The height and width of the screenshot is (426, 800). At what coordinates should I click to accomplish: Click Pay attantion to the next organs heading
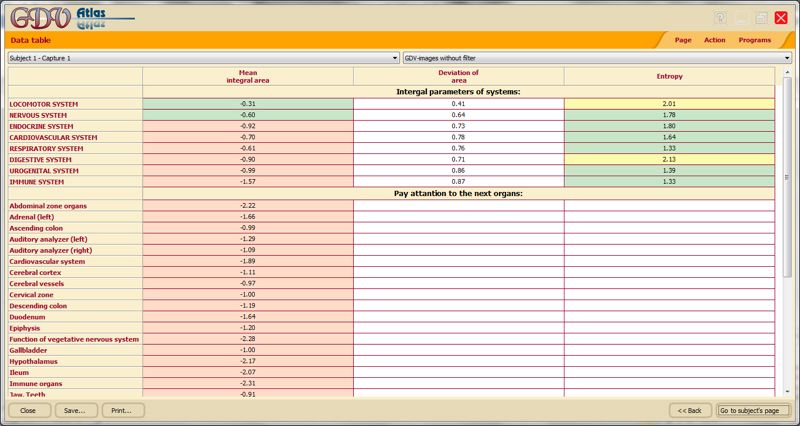458,194
